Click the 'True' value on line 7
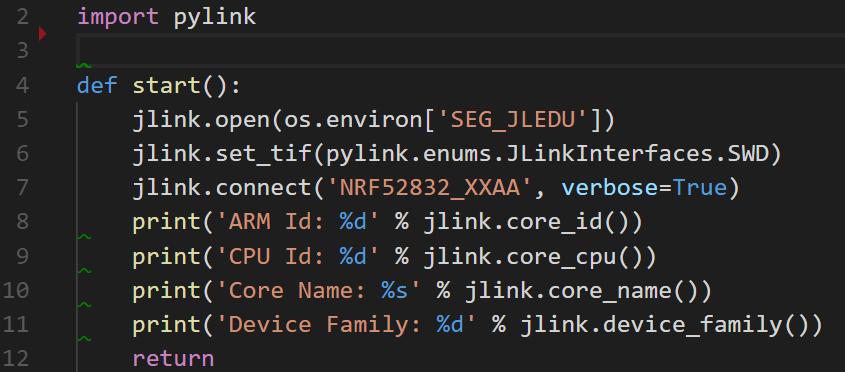The height and width of the screenshot is (372, 845). click(699, 188)
